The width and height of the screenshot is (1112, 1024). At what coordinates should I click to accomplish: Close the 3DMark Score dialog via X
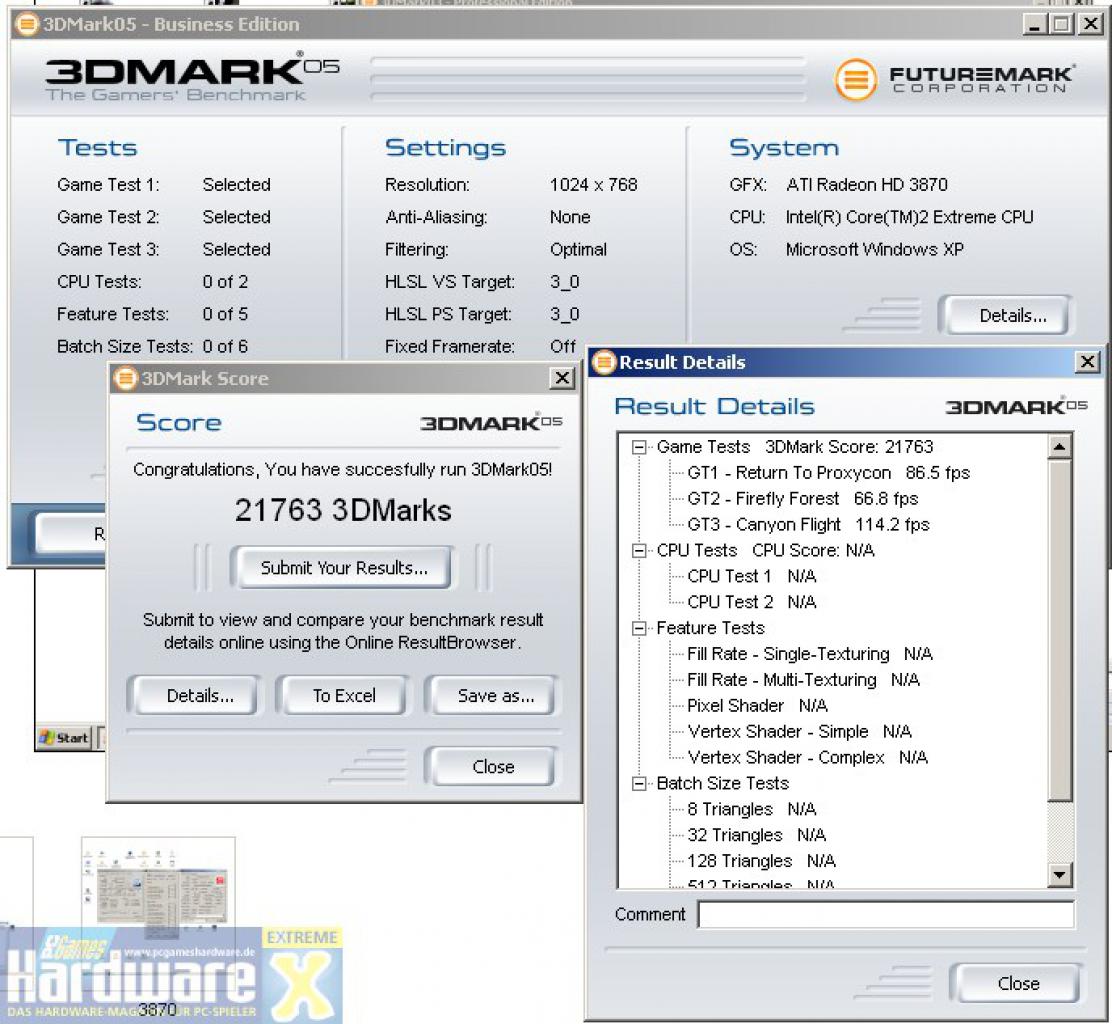tap(562, 378)
